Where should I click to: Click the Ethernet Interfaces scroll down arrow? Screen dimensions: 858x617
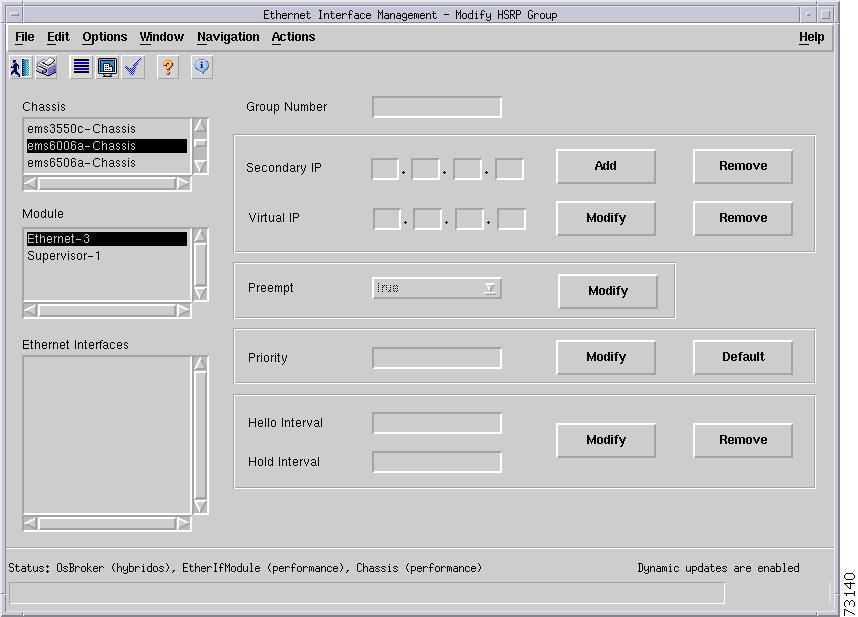pyautogui.click(x=201, y=506)
